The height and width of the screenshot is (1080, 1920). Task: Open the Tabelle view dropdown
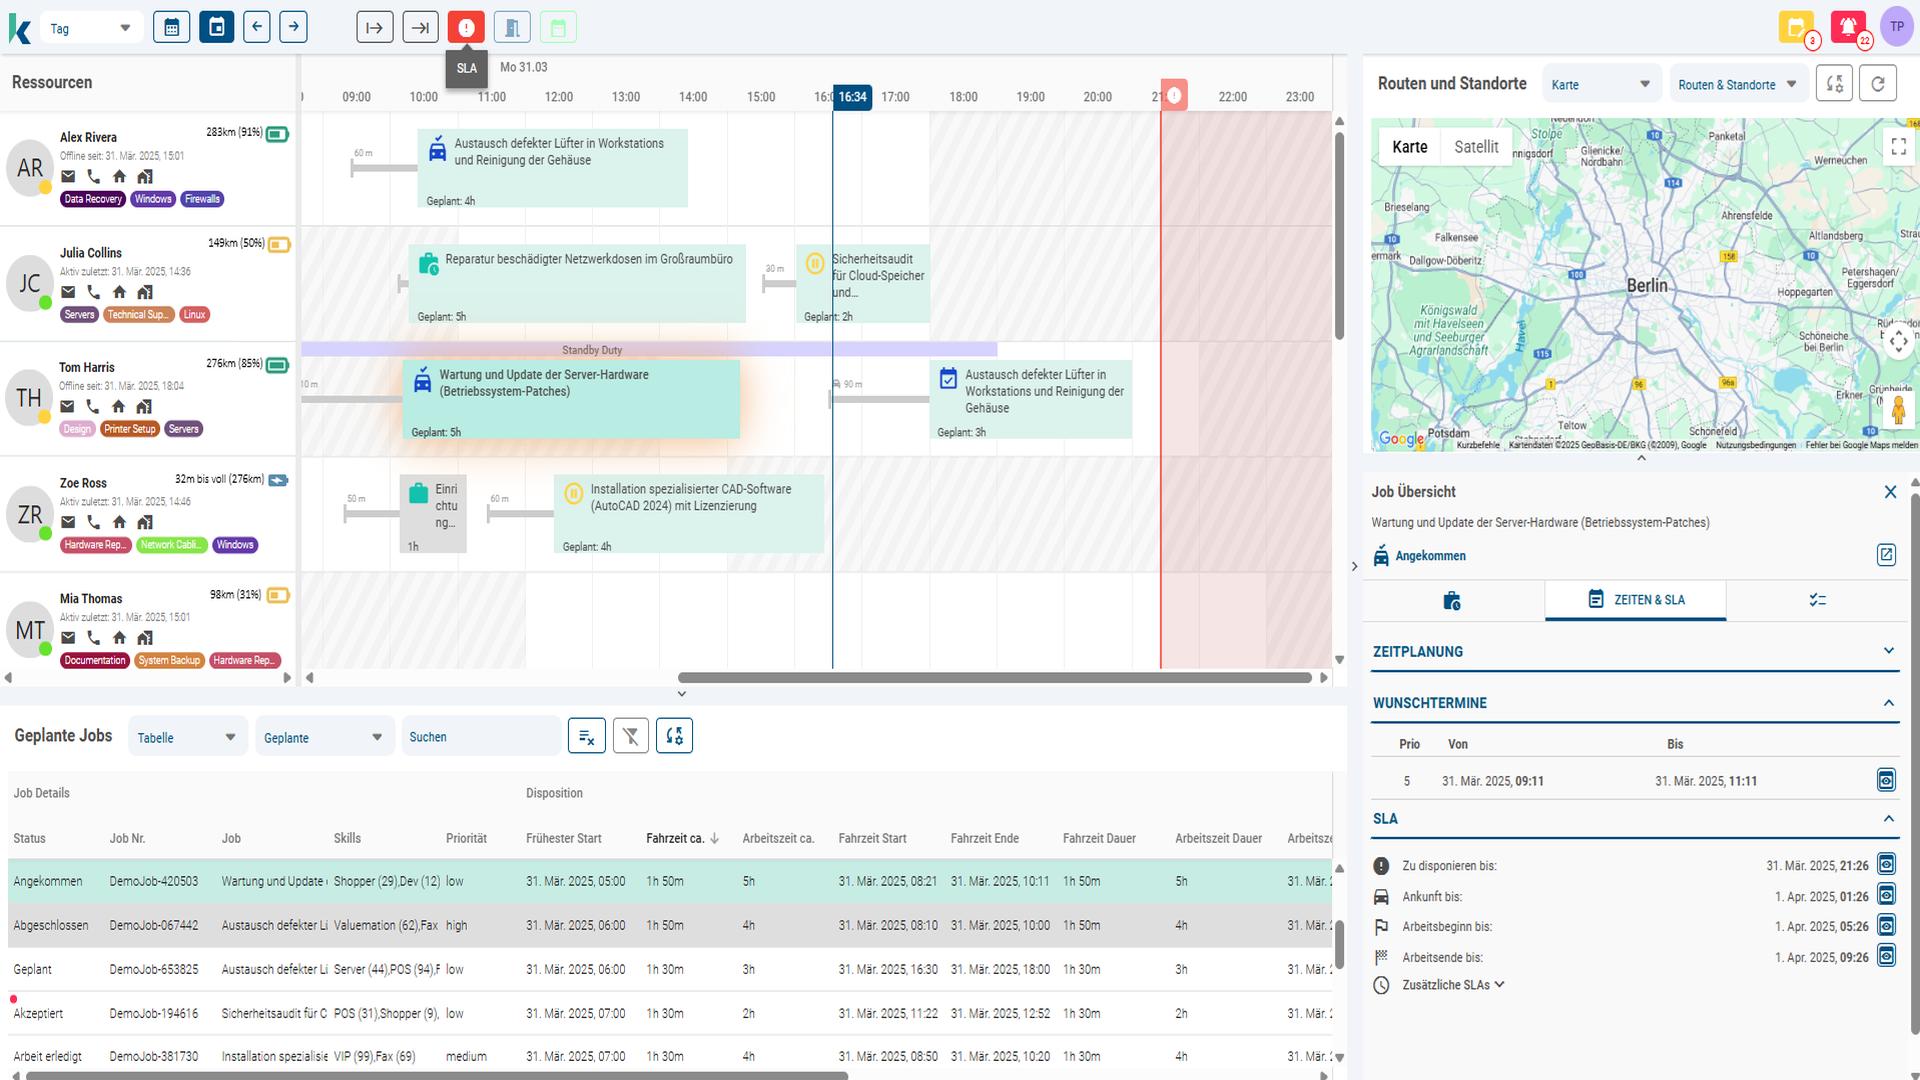point(187,737)
